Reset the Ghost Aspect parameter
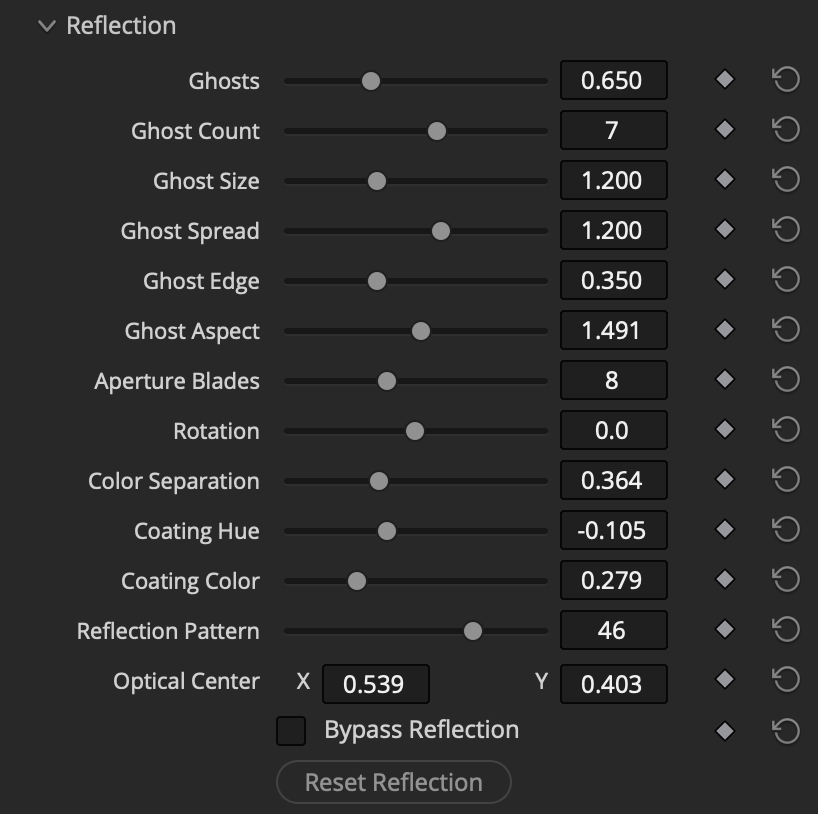This screenshot has height=814, width=818. click(786, 330)
